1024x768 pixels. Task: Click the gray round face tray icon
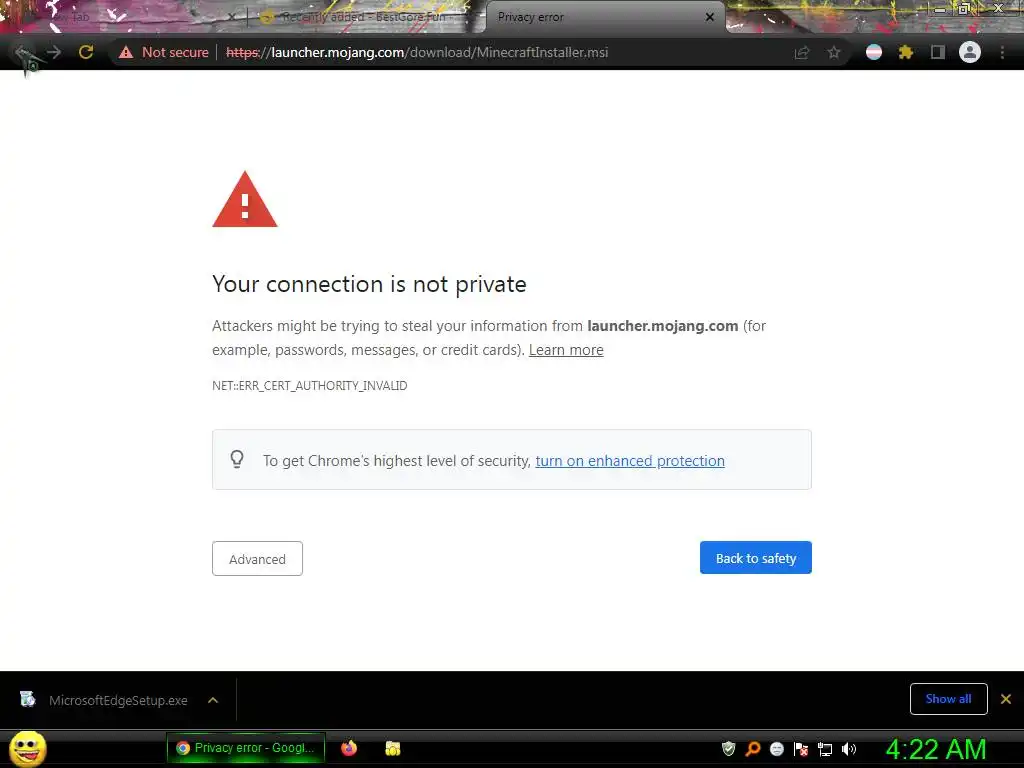tap(776, 748)
